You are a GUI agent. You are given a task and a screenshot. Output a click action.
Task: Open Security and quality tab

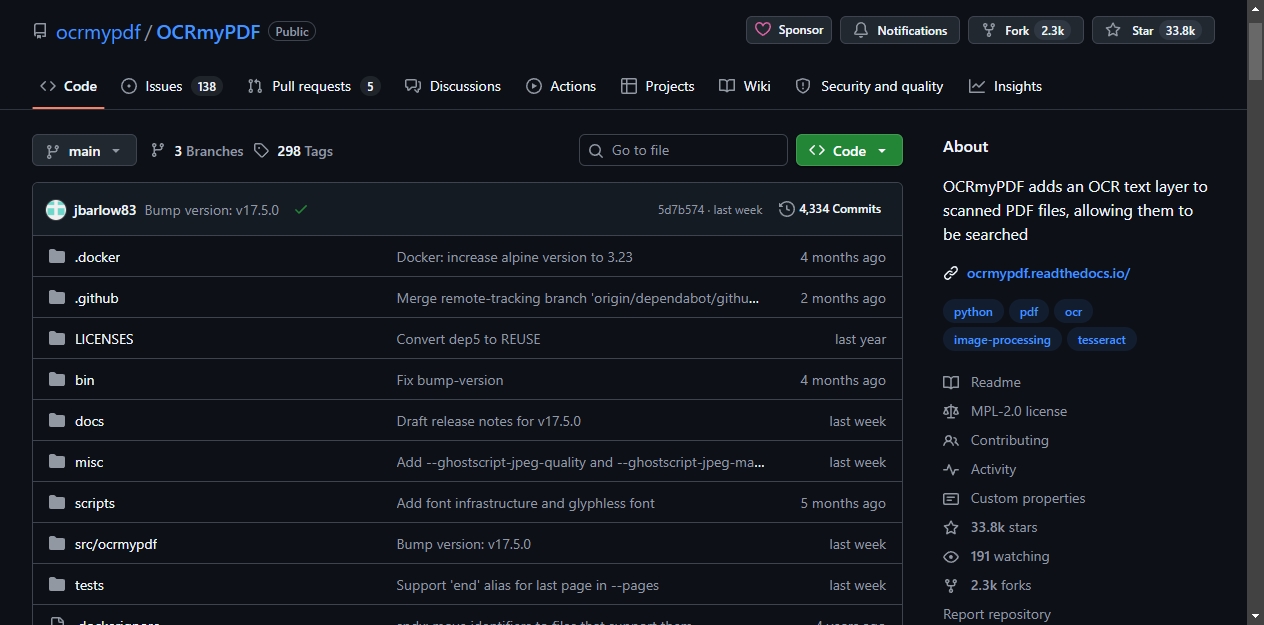pyautogui.click(x=869, y=86)
